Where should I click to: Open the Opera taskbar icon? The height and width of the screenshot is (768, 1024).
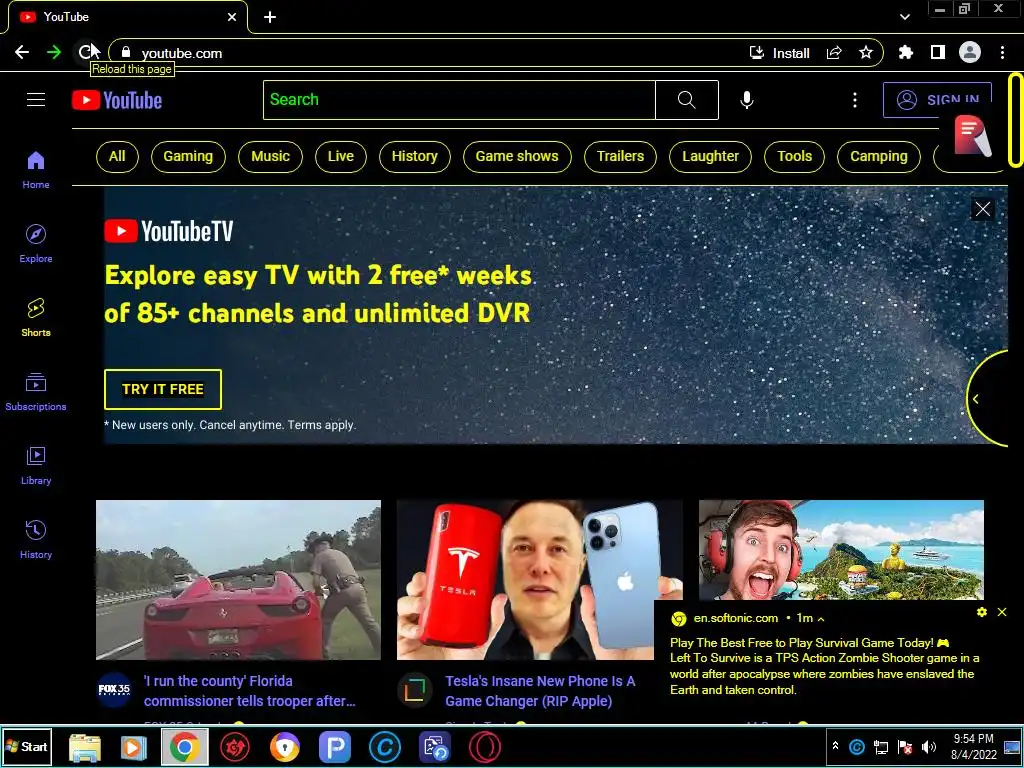[x=485, y=747]
